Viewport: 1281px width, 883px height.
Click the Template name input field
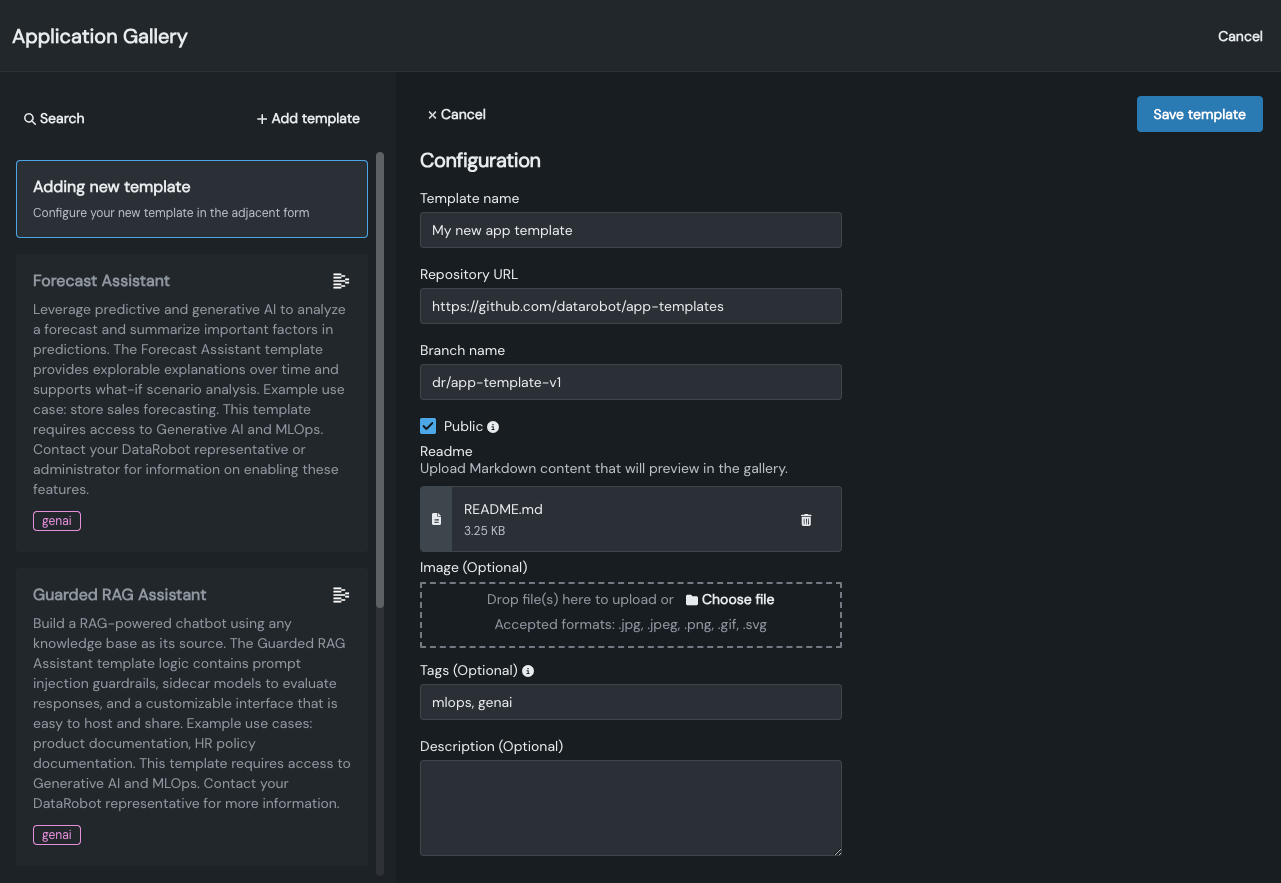coord(630,230)
